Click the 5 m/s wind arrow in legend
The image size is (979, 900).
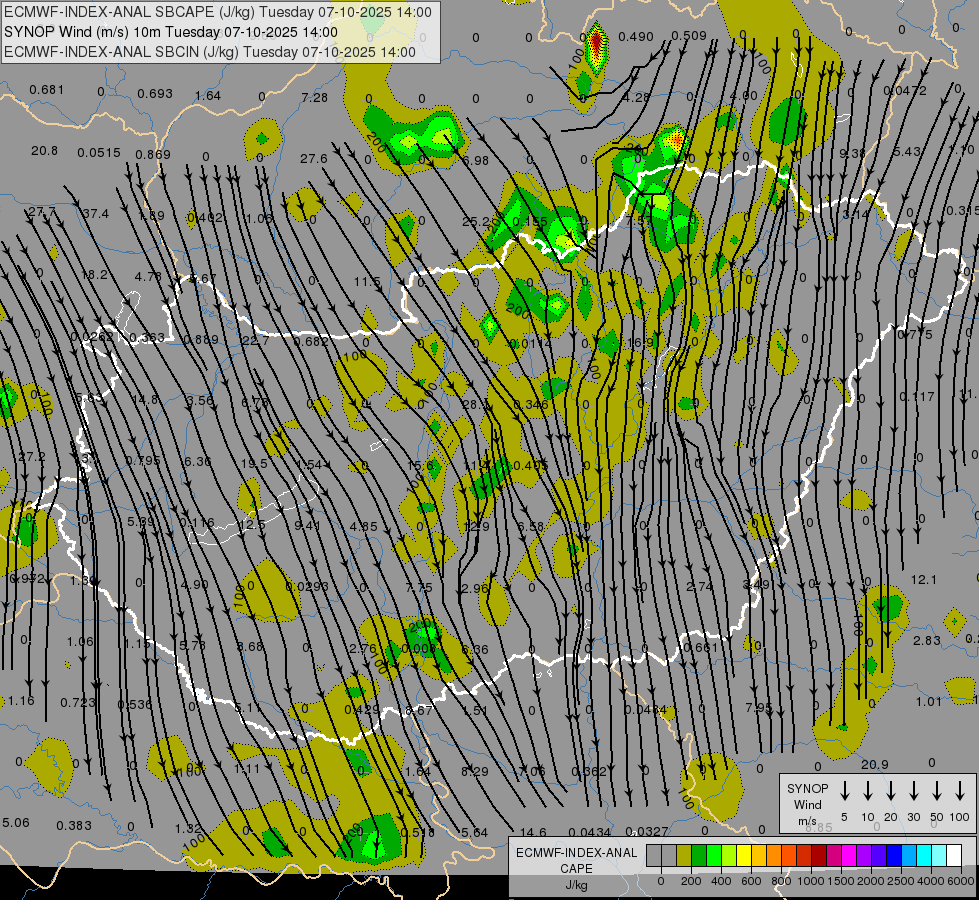coord(844,791)
